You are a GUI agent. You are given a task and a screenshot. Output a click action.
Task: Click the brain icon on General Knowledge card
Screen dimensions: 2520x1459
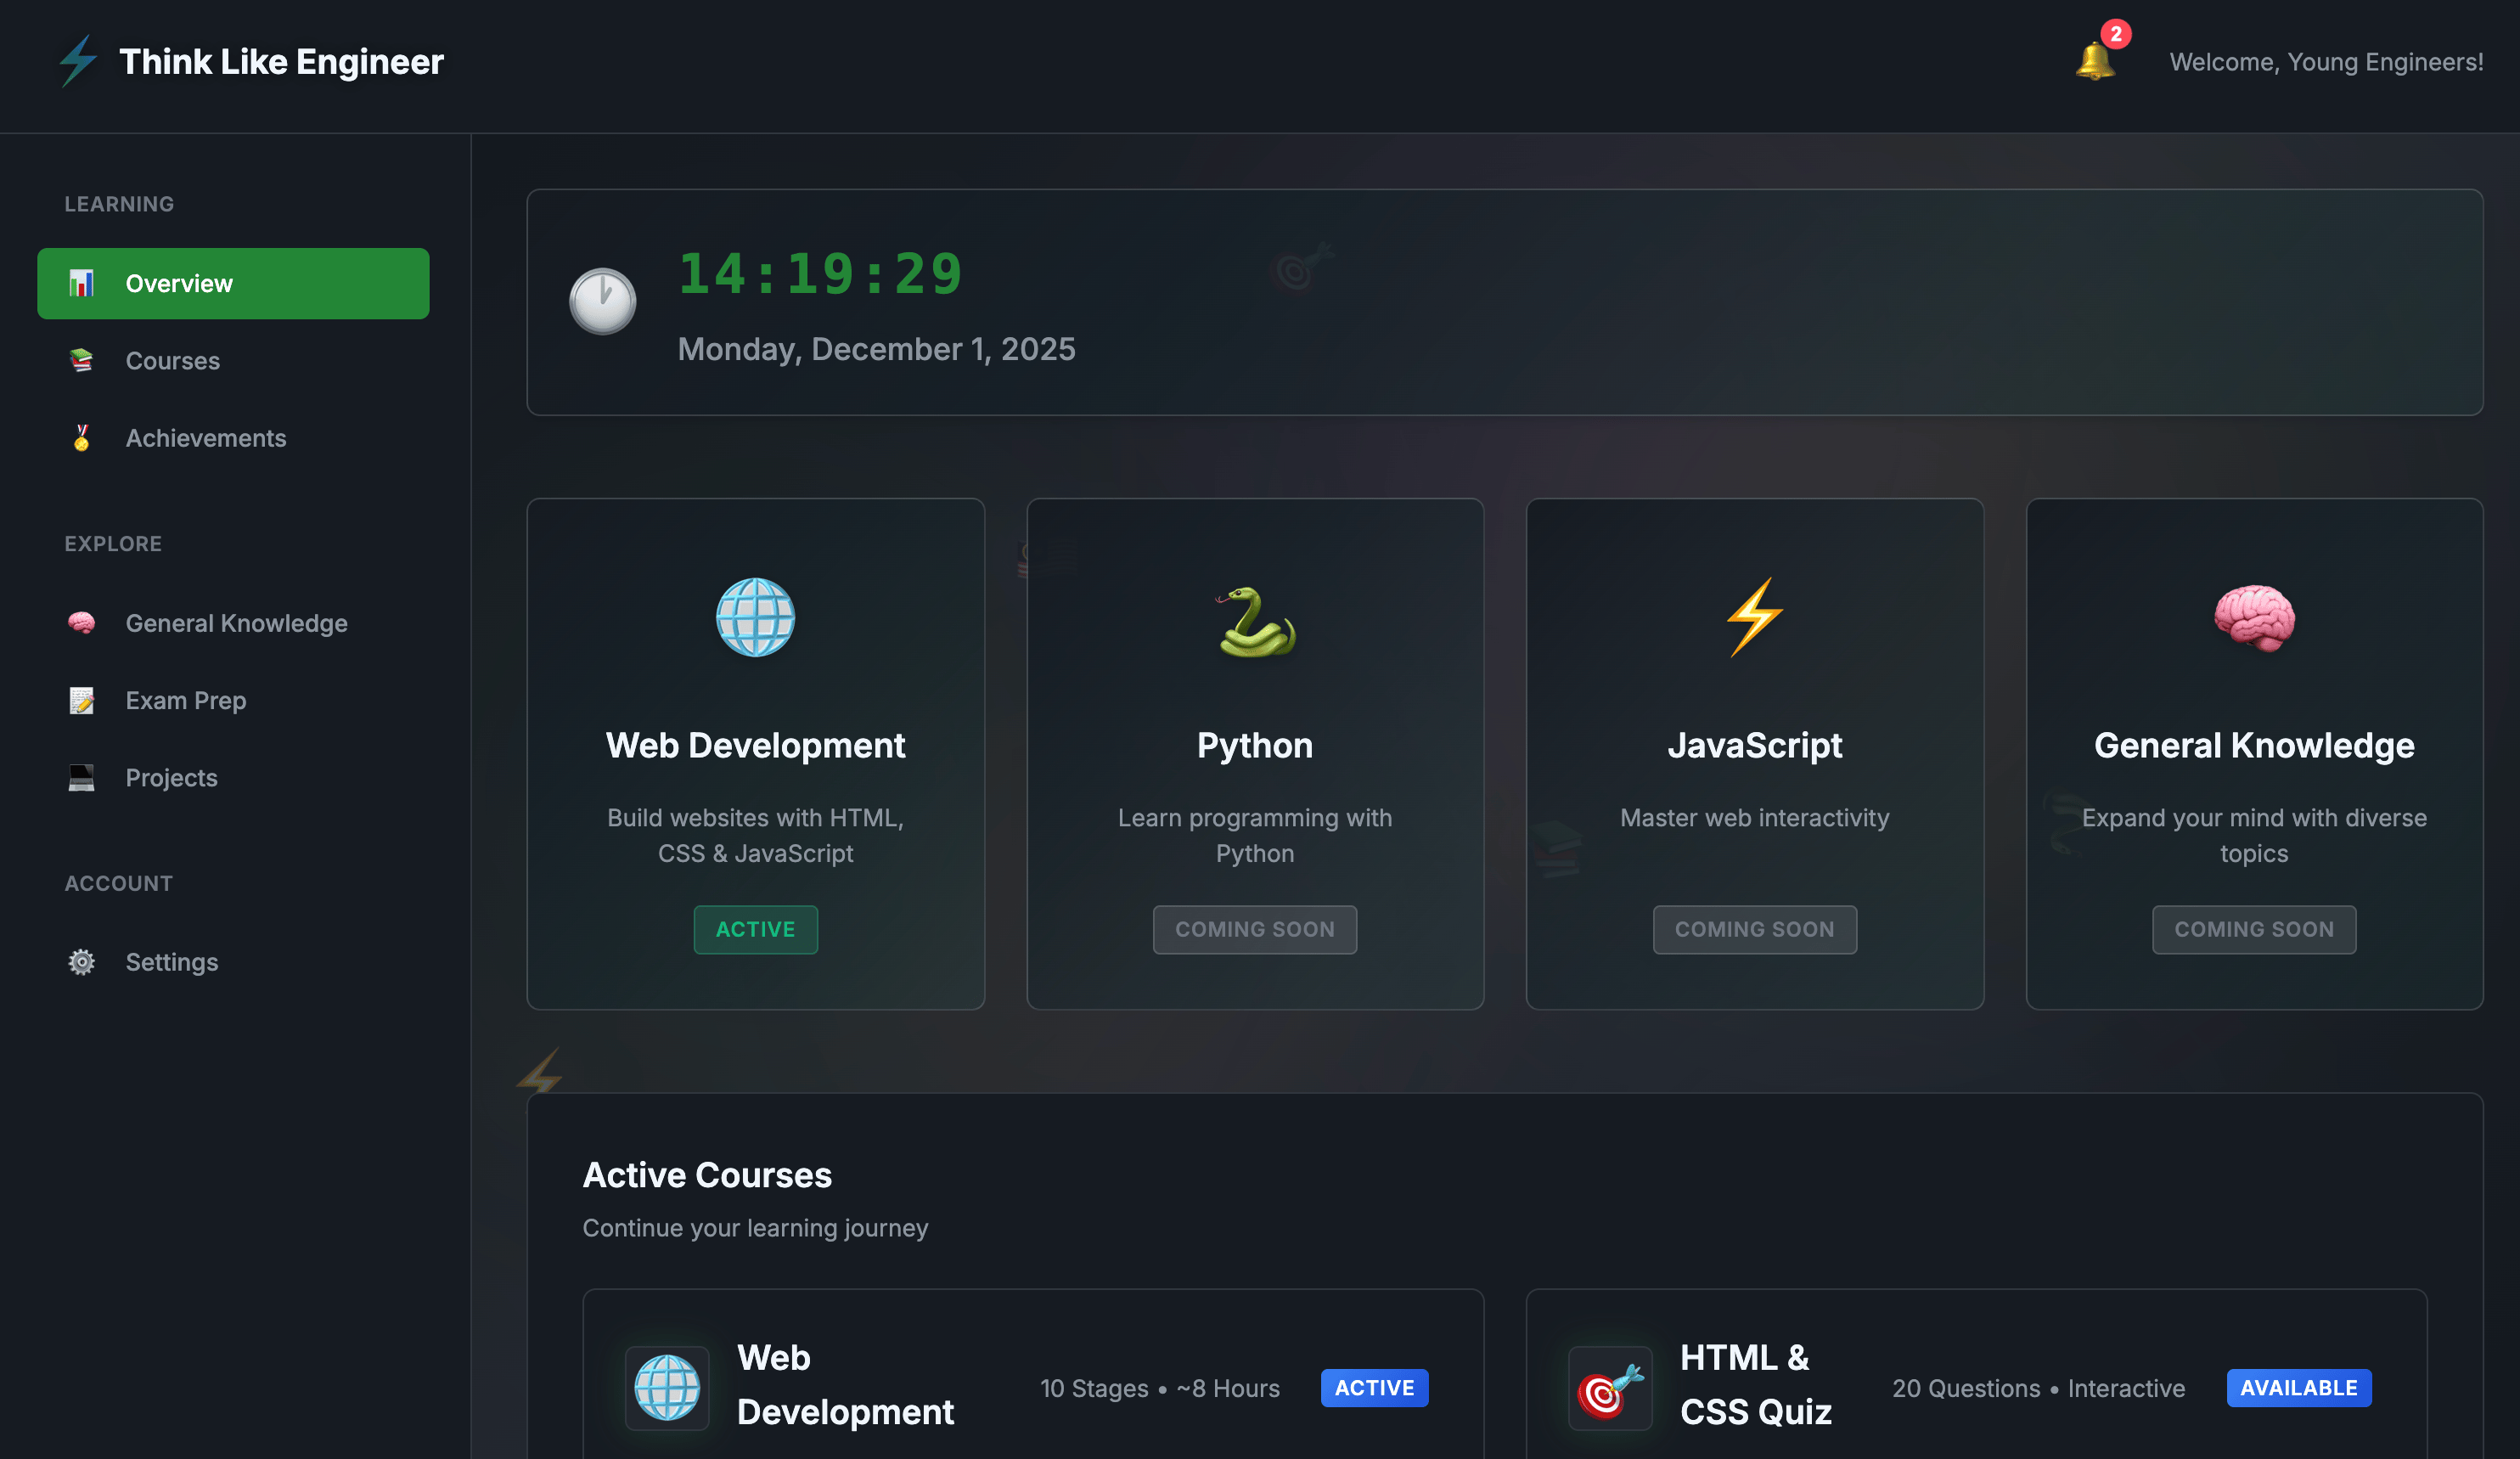click(2254, 617)
